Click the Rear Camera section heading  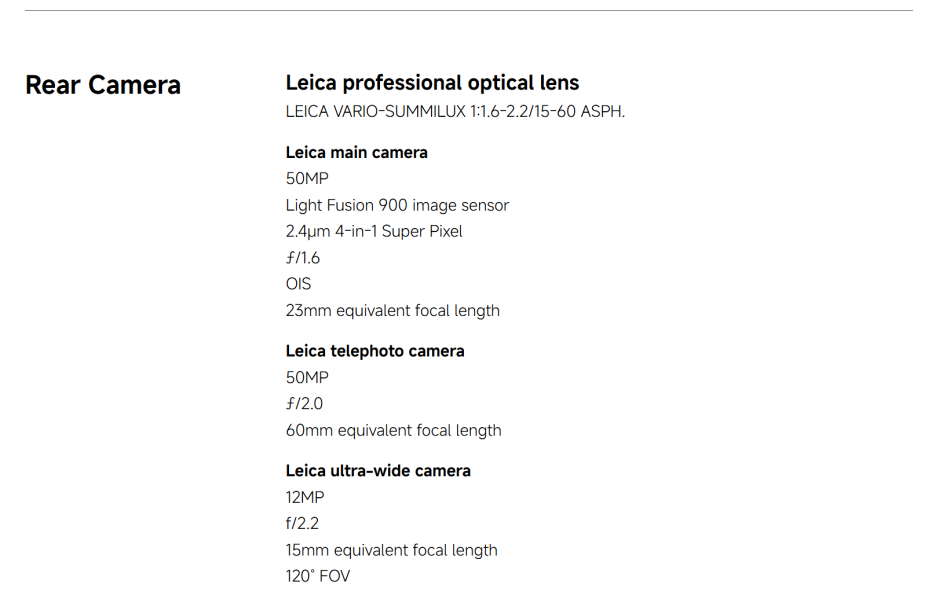(x=103, y=85)
